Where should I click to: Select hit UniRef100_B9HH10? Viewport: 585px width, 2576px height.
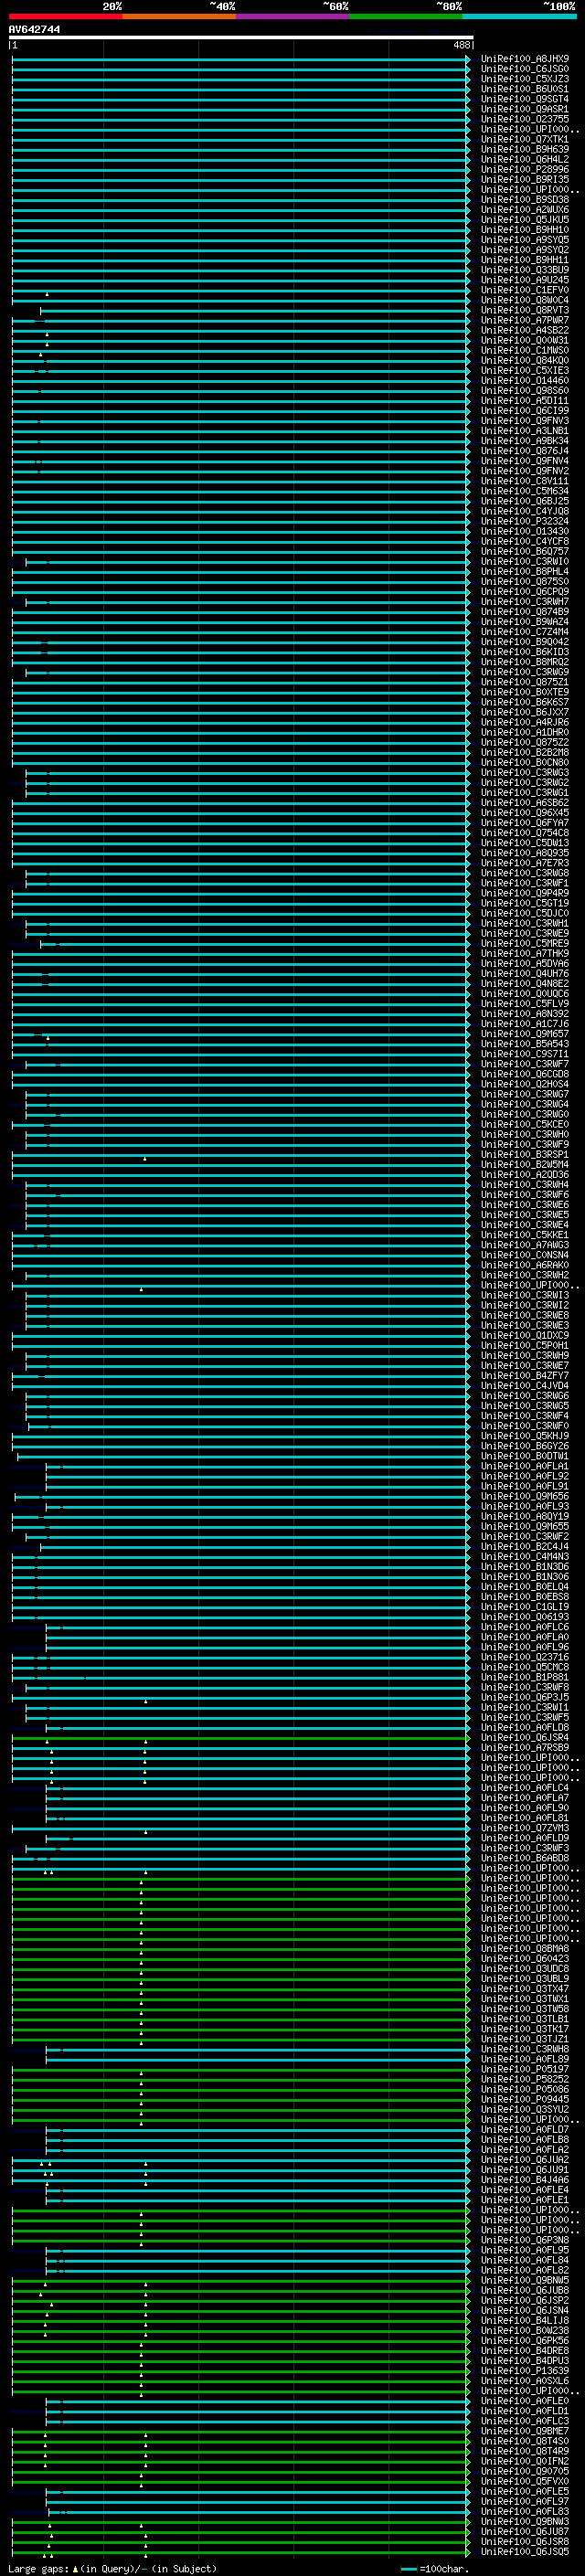[525, 230]
